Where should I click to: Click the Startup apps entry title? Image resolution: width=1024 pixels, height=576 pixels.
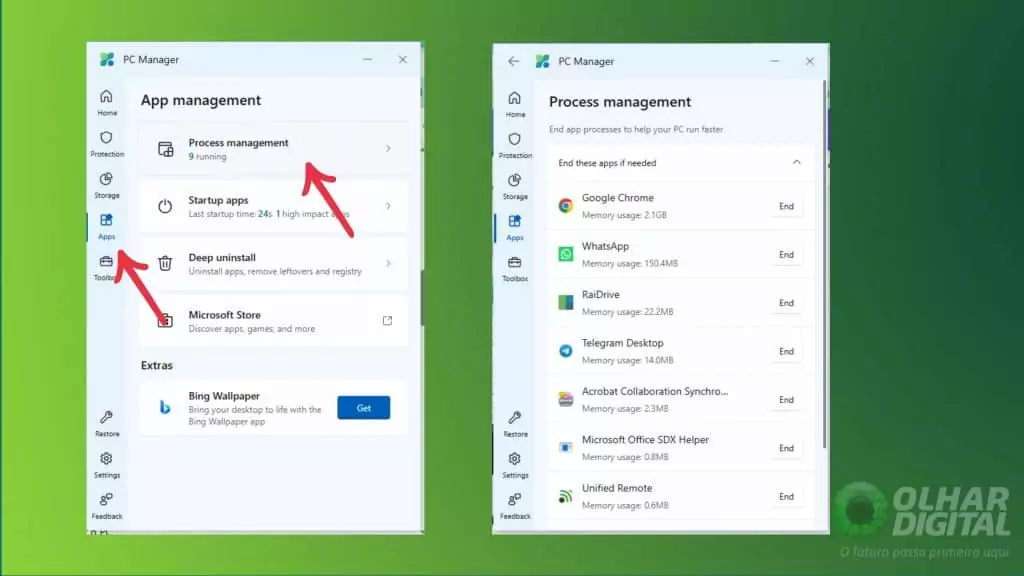tap(218, 200)
